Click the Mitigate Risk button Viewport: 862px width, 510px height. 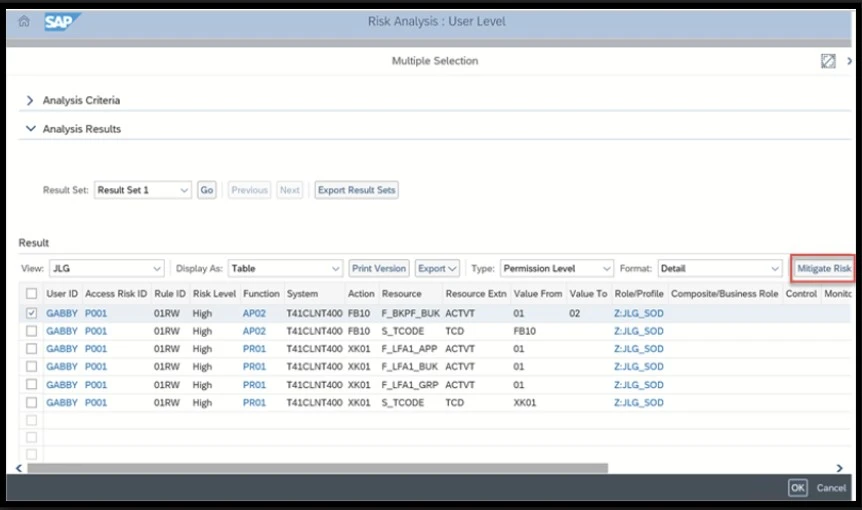[x=823, y=269]
